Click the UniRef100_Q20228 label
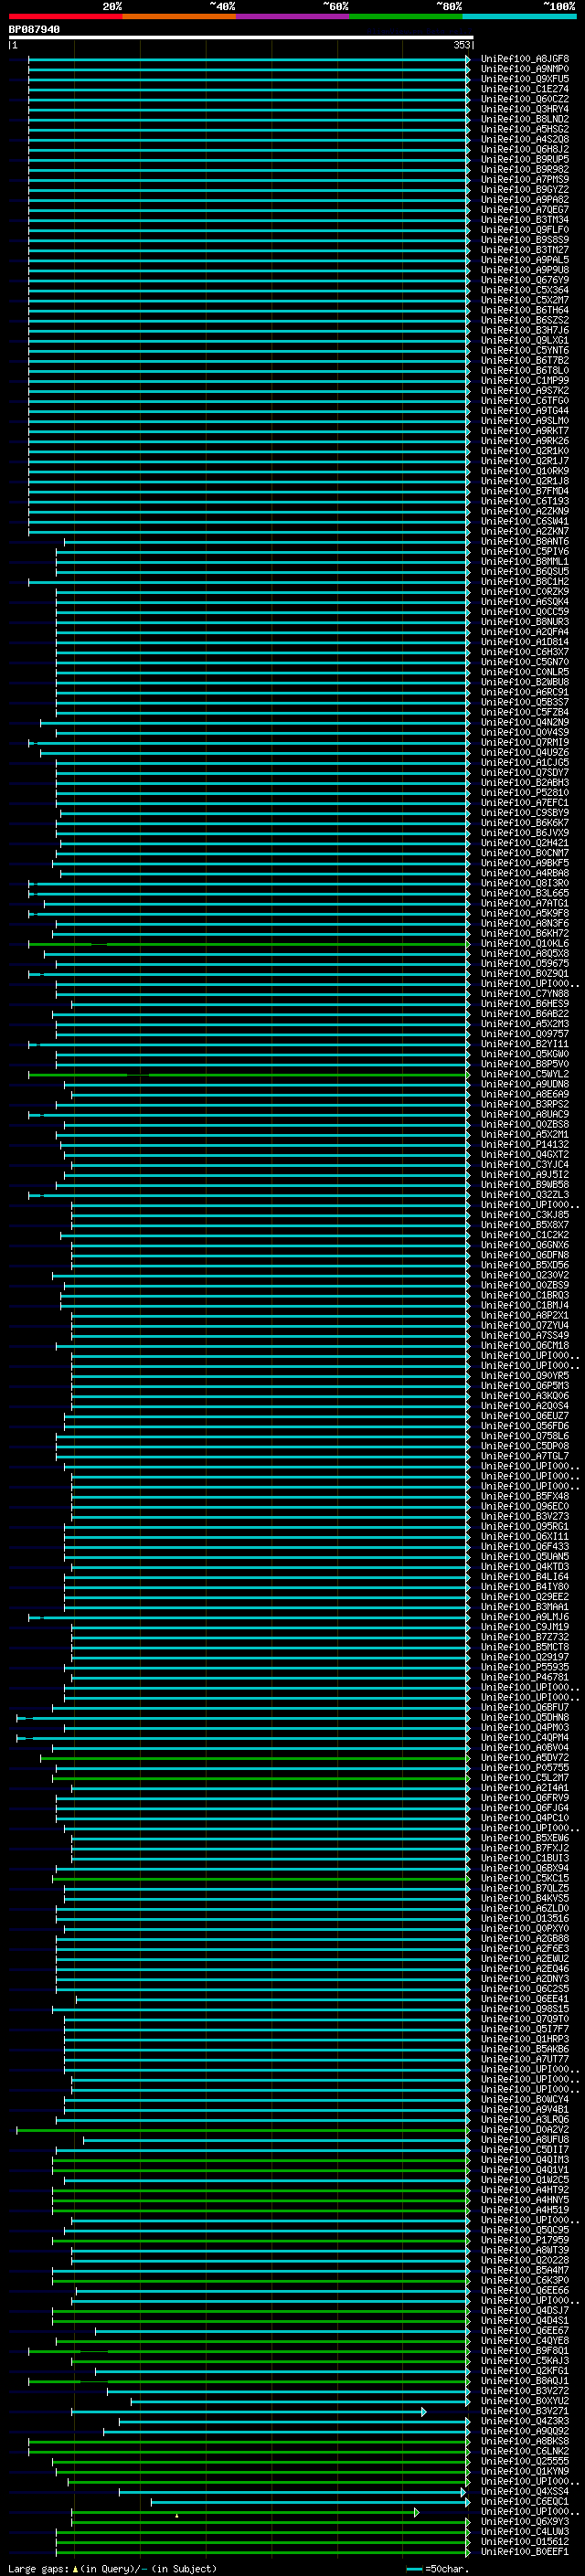This screenshot has width=585, height=2576. click(x=525, y=2260)
